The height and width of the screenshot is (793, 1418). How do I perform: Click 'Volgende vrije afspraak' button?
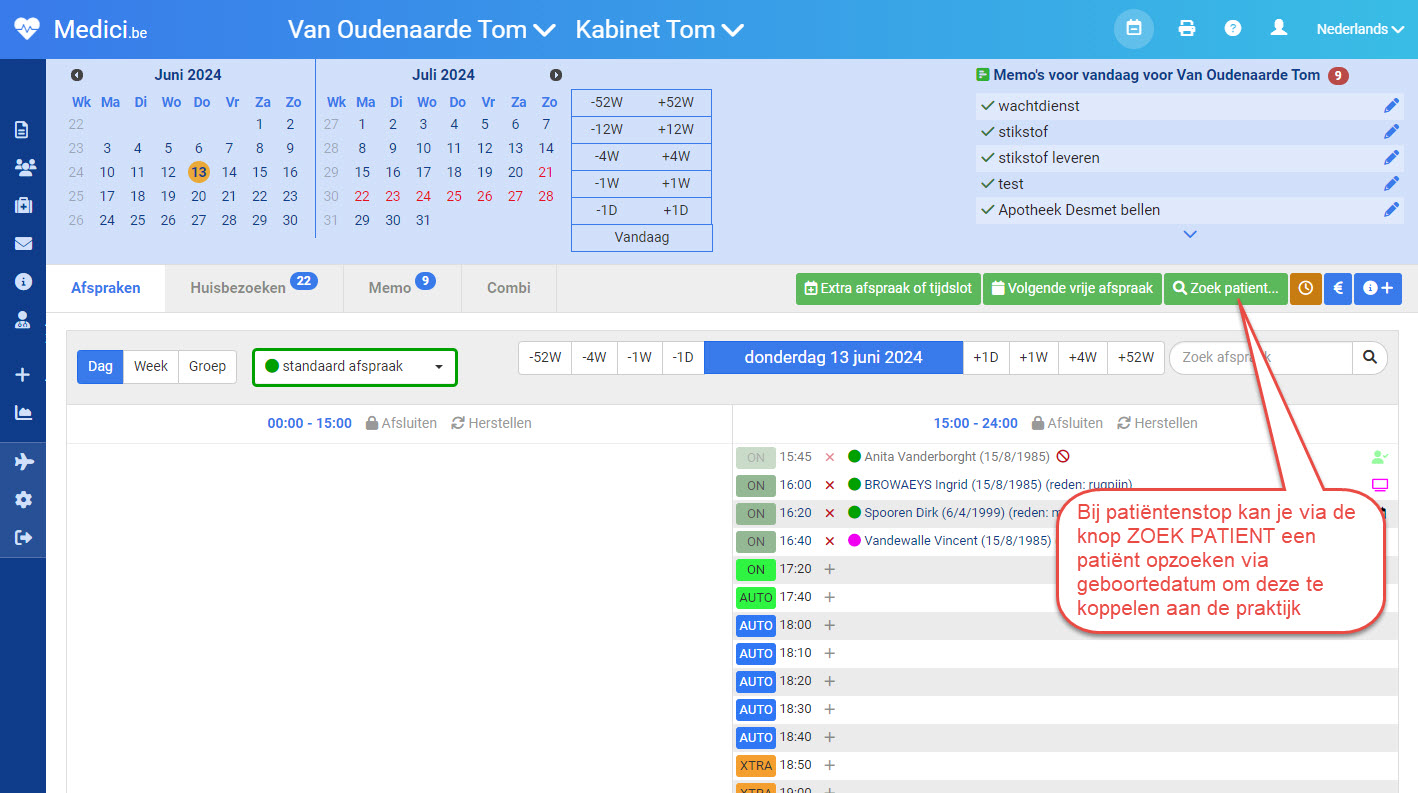[x=1072, y=288]
